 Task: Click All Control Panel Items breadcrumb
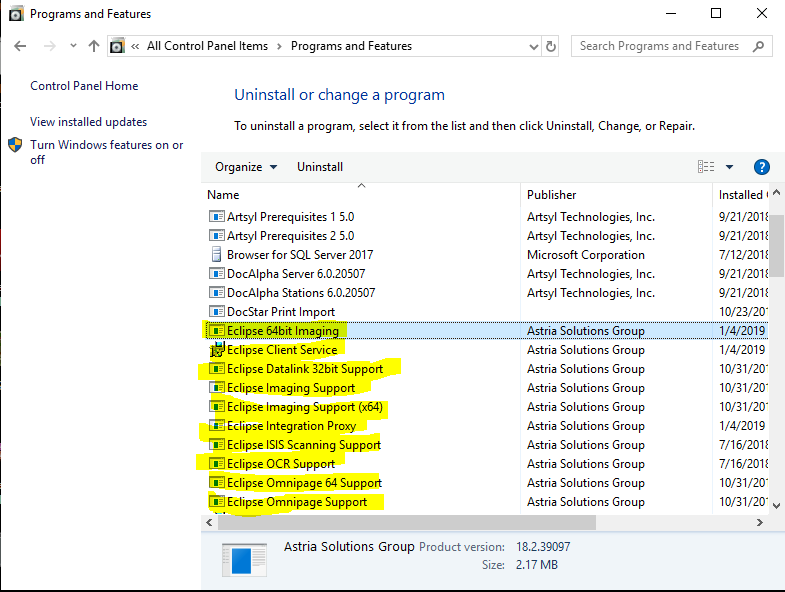[x=207, y=46]
